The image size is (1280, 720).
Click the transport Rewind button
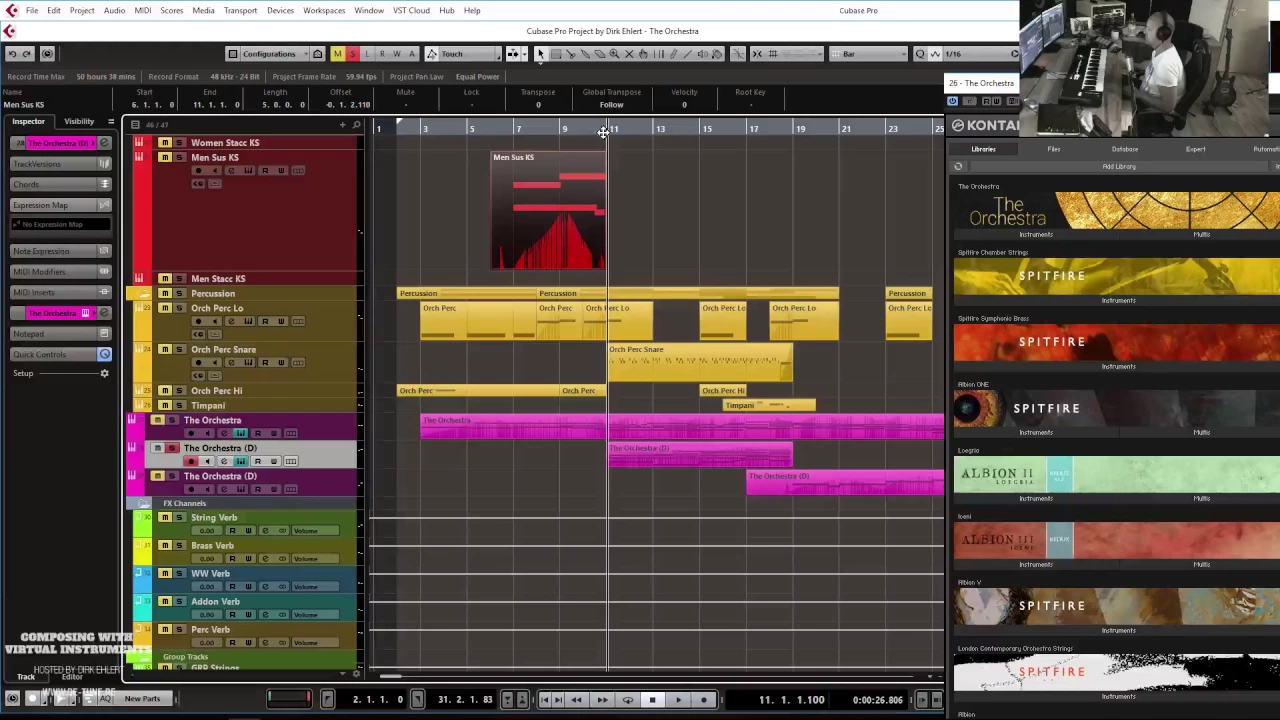(576, 700)
